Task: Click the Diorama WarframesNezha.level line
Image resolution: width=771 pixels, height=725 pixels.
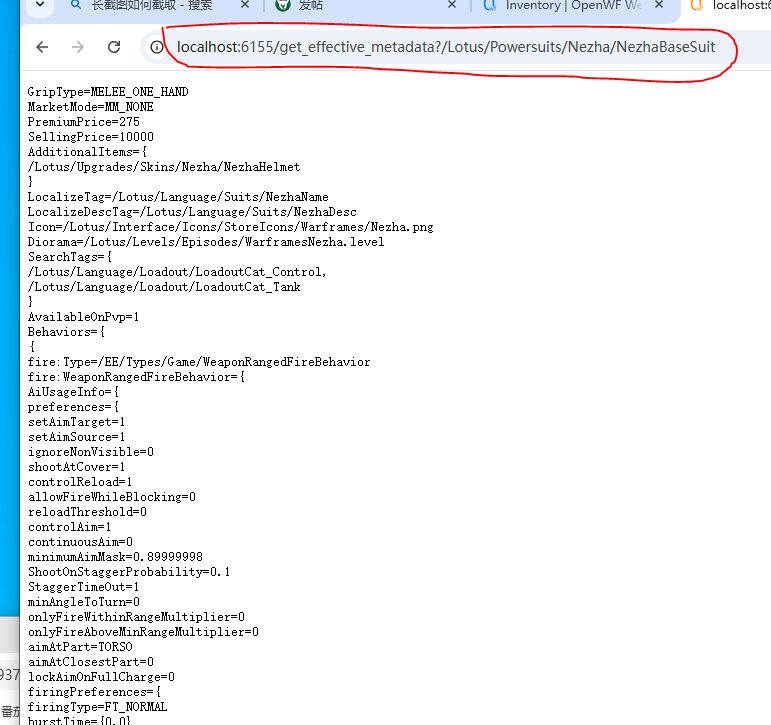Action: tap(205, 242)
